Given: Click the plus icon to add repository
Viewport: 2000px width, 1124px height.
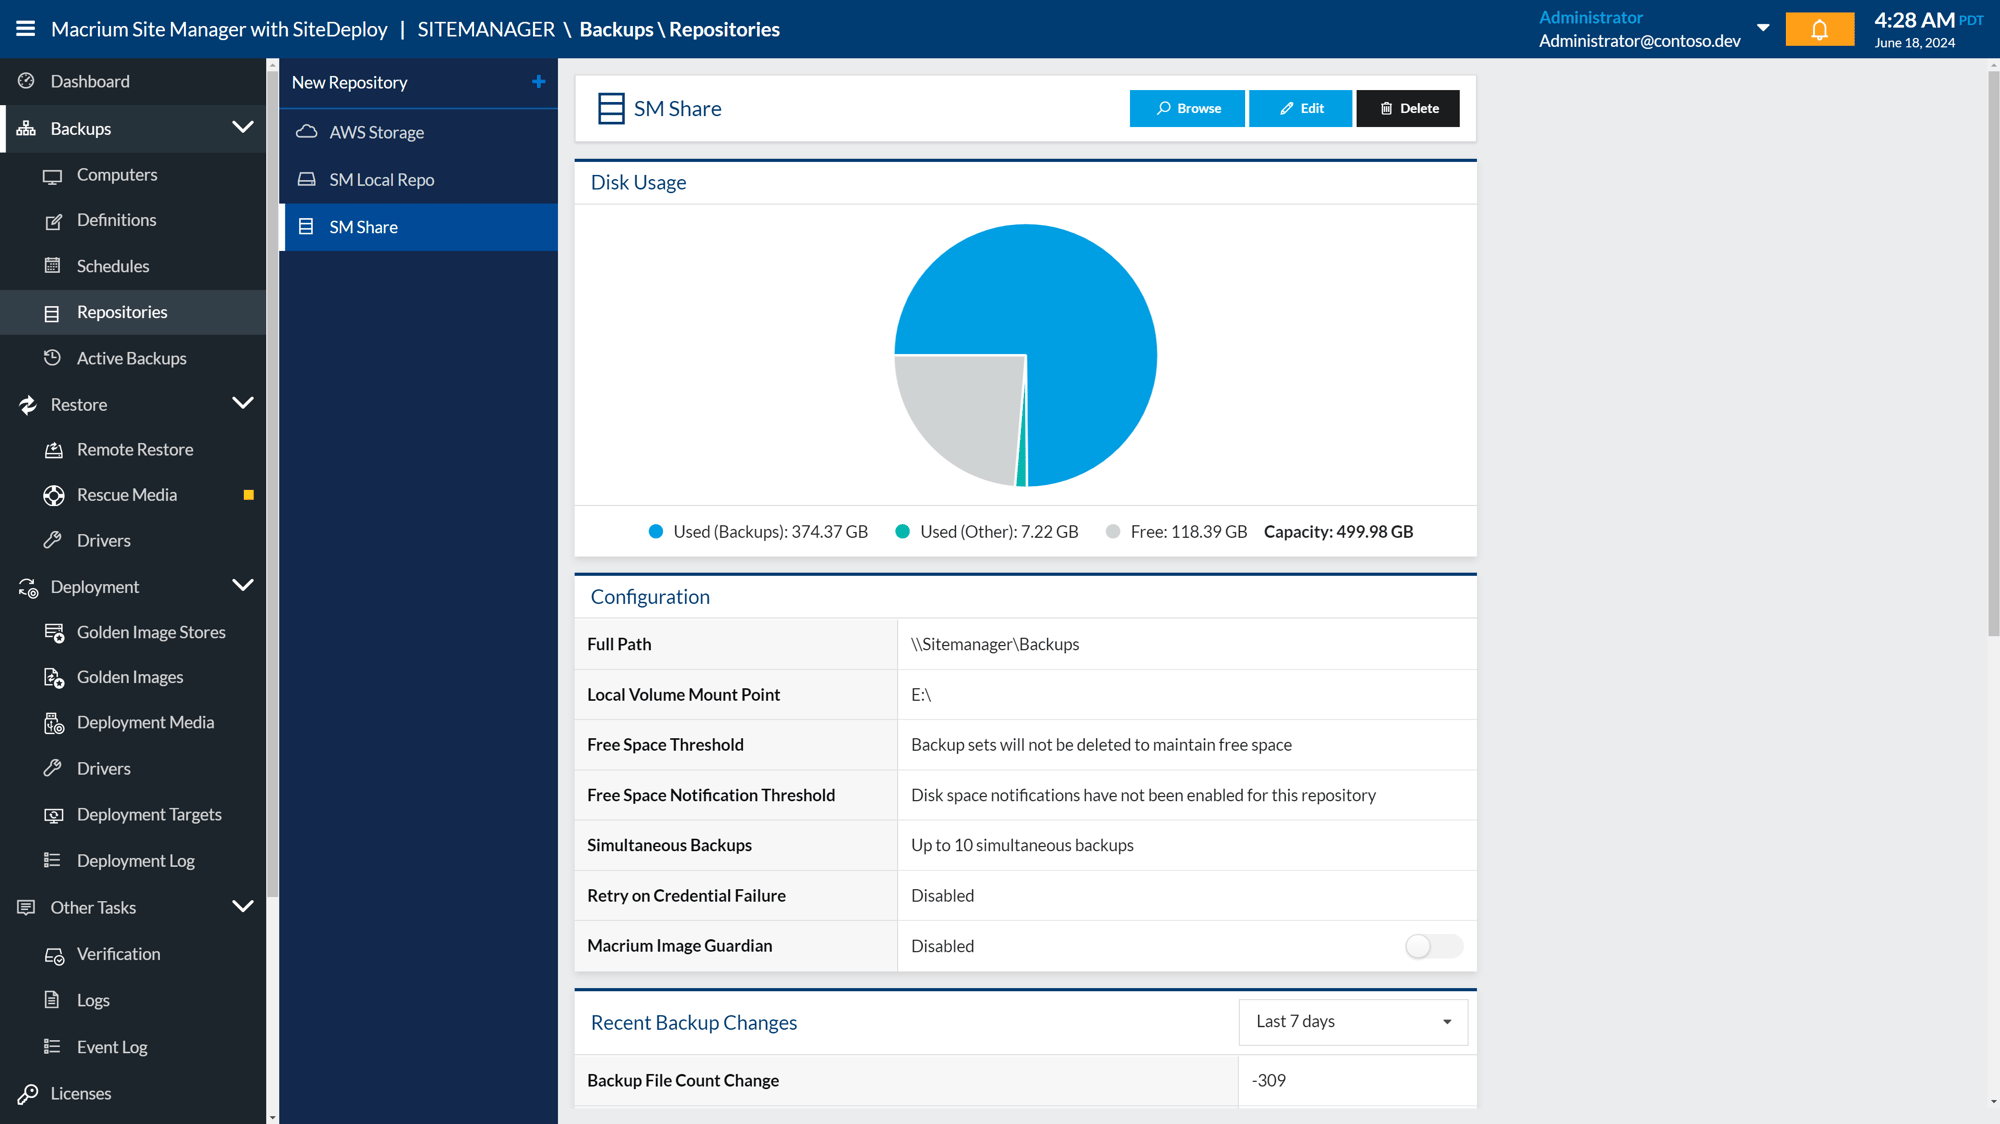Looking at the screenshot, I should pos(538,82).
